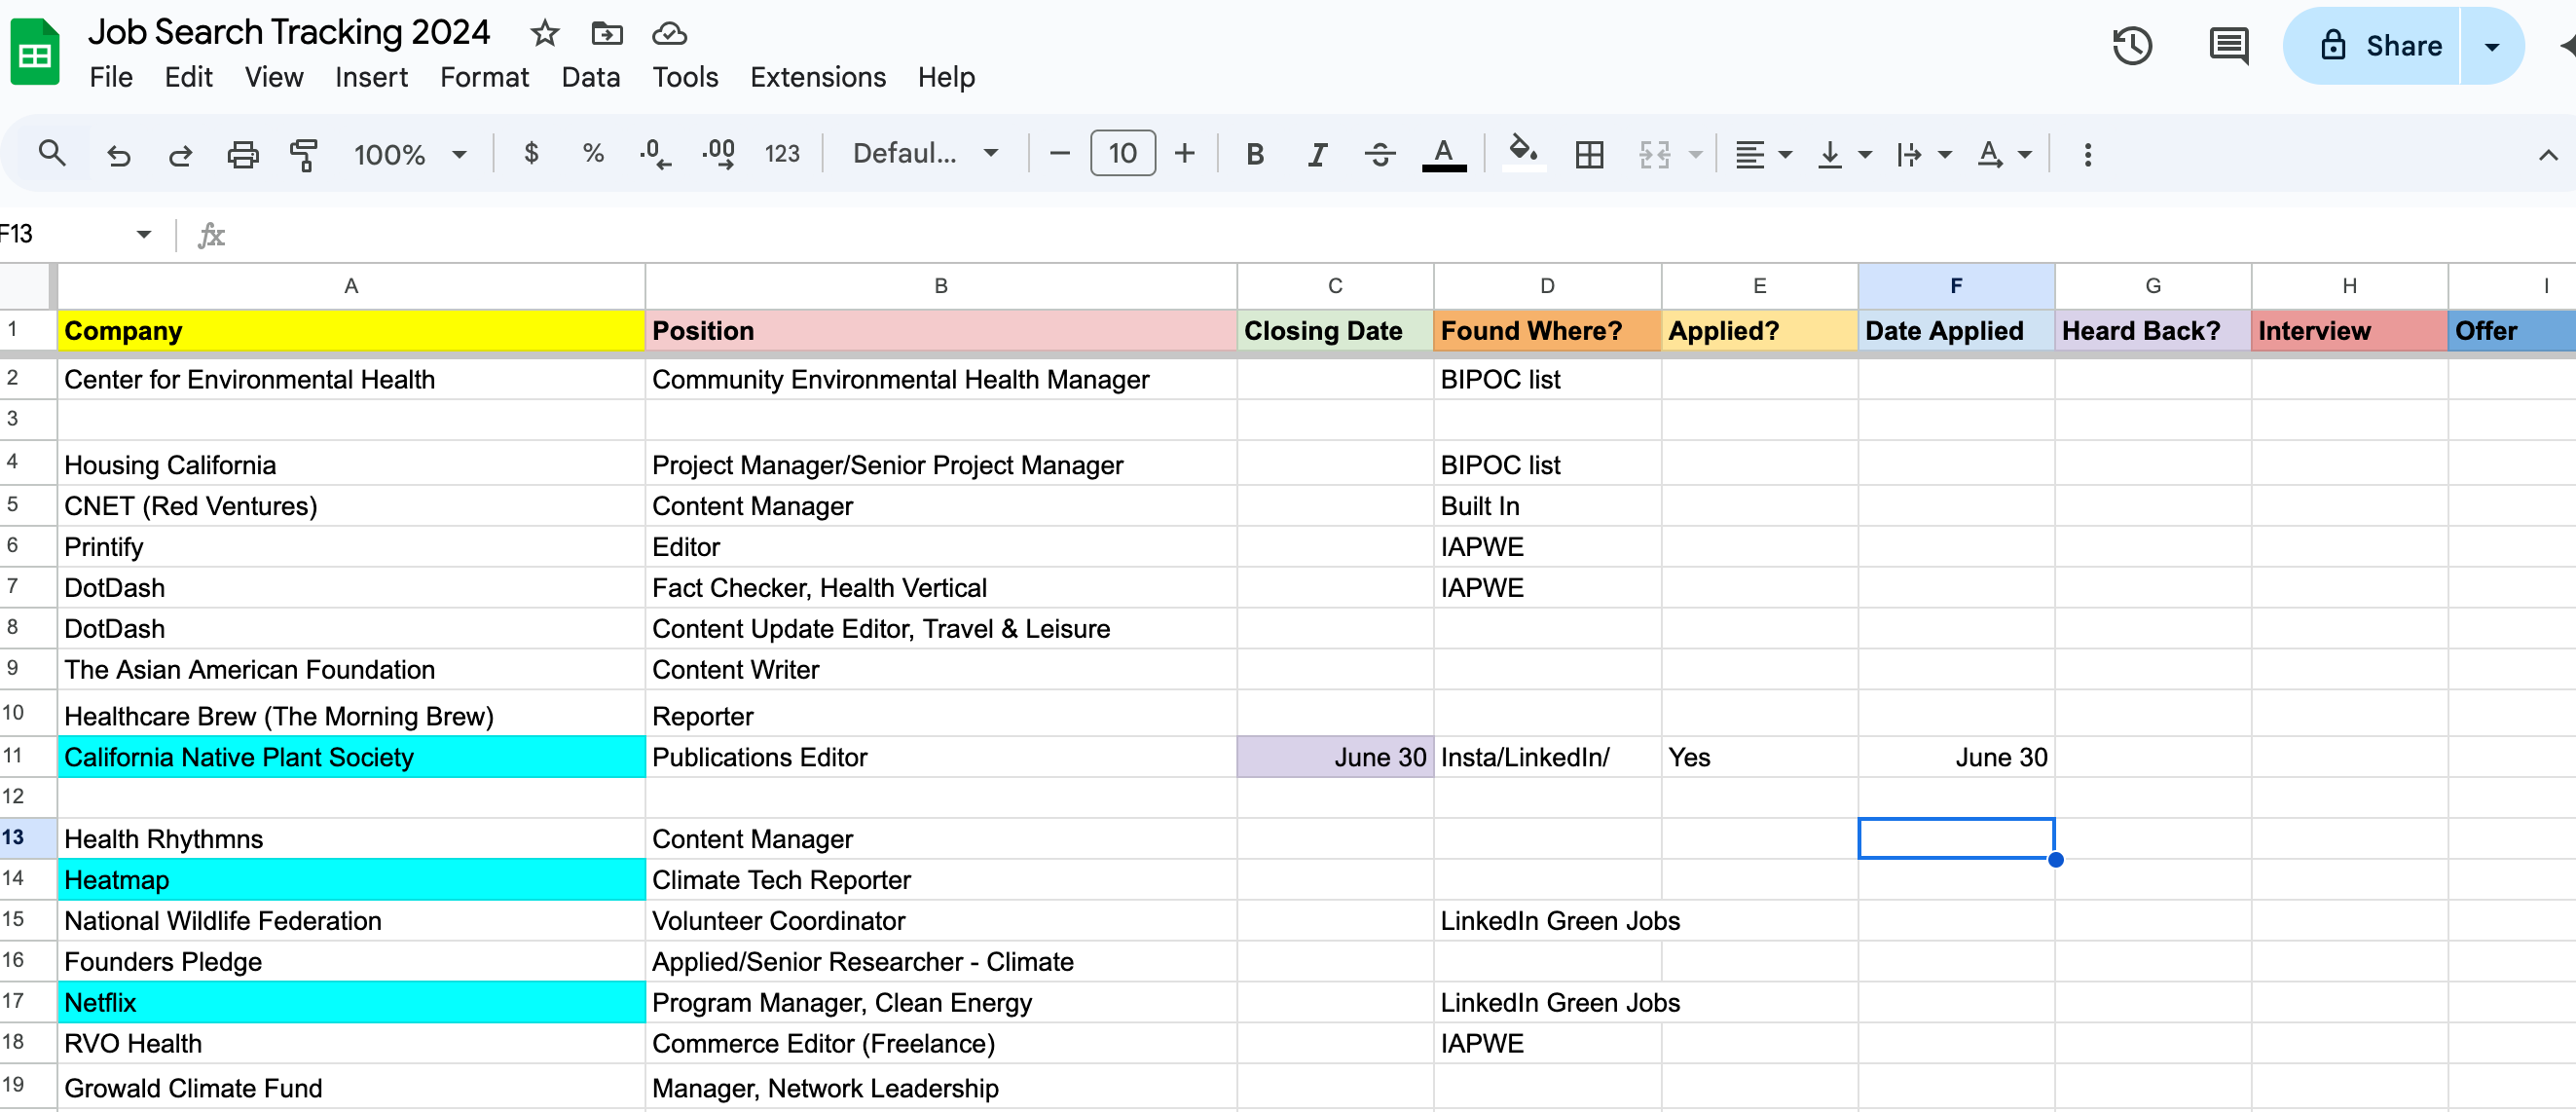This screenshot has height=1112, width=2576.
Task: Toggle bold formatting
Action: pos(1255,155)
